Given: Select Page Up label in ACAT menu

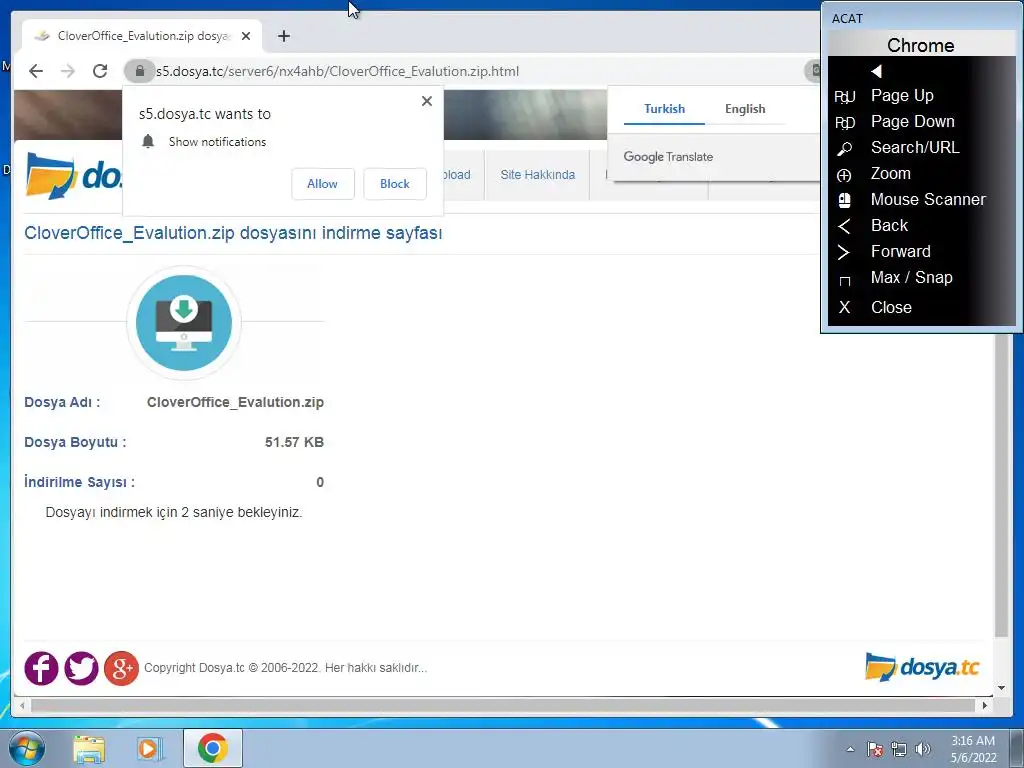Looking at the screenshot, I should click(902, 95).
